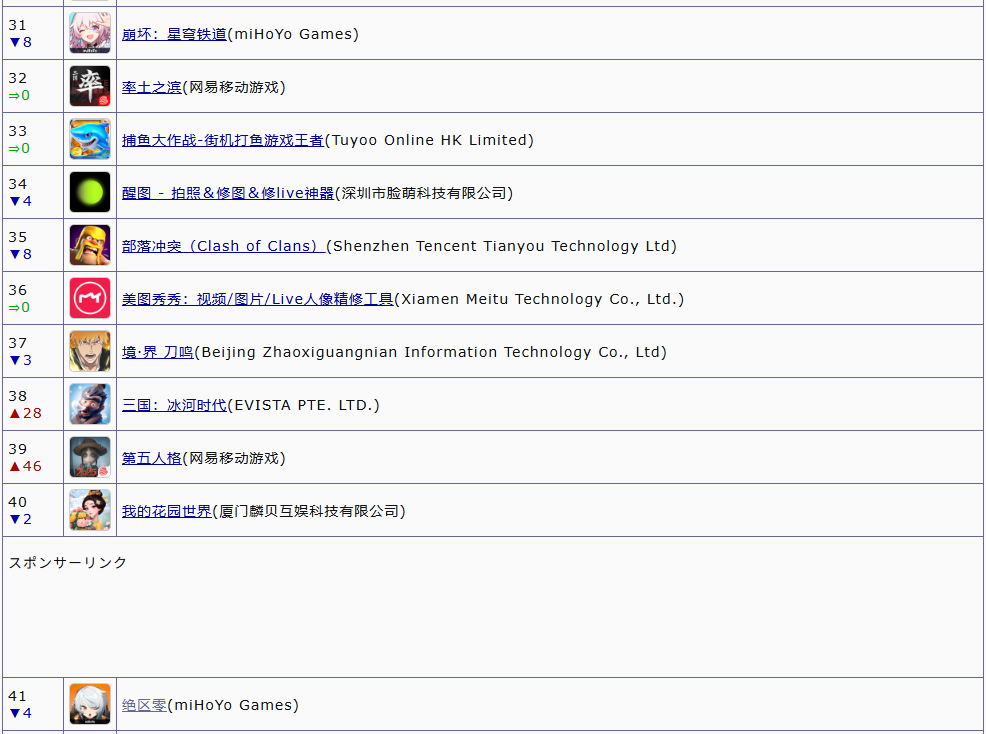986x734 pixels.
Task: Click the 率土之滨 app icon
Action: coord(90,86)
